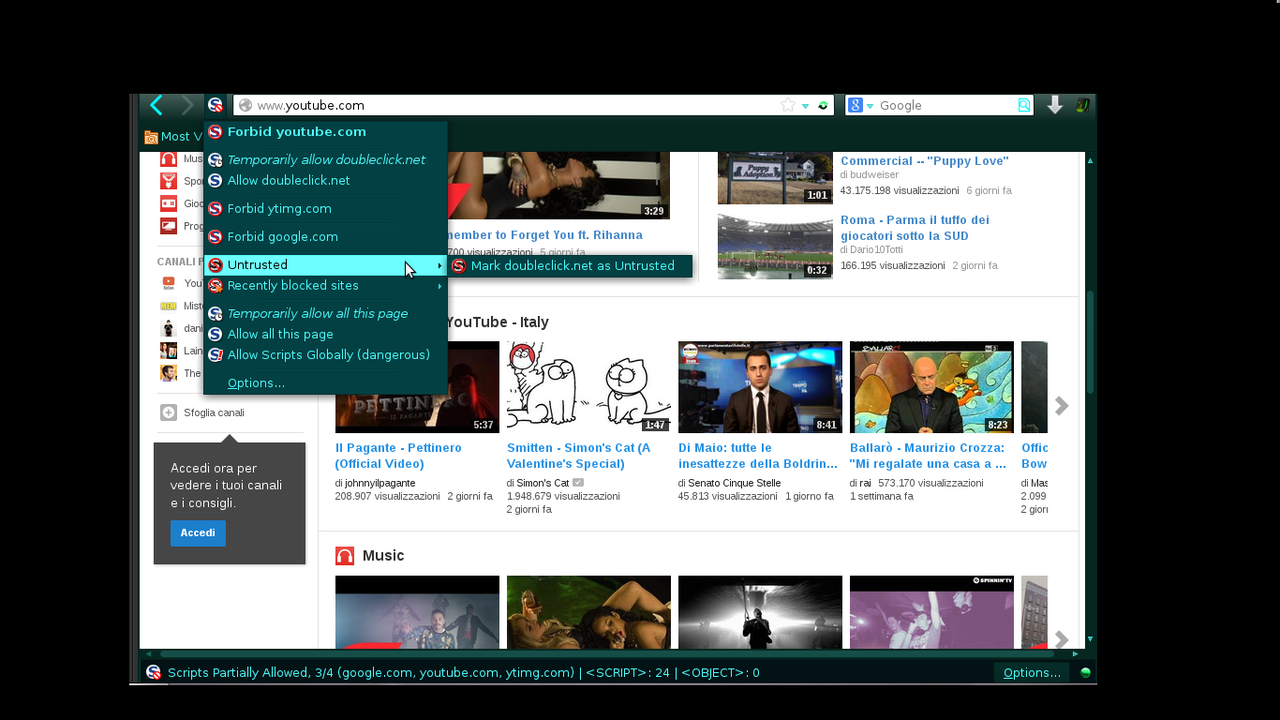Run the search with the magnifier icon
Image resolution: width=1280 pixels, height=720 pixels.
tap(1024, 105)
